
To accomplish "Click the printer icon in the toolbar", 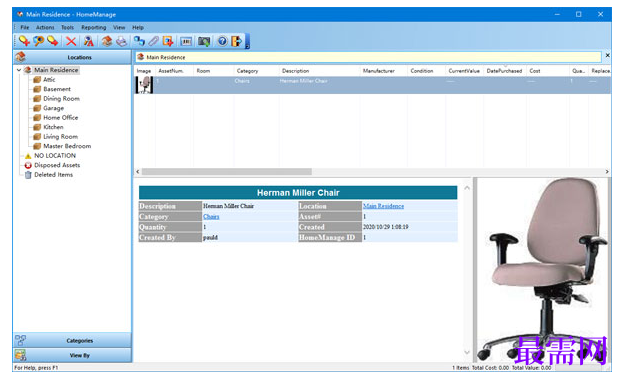I will pyautogui.click(x=122, y=41).
